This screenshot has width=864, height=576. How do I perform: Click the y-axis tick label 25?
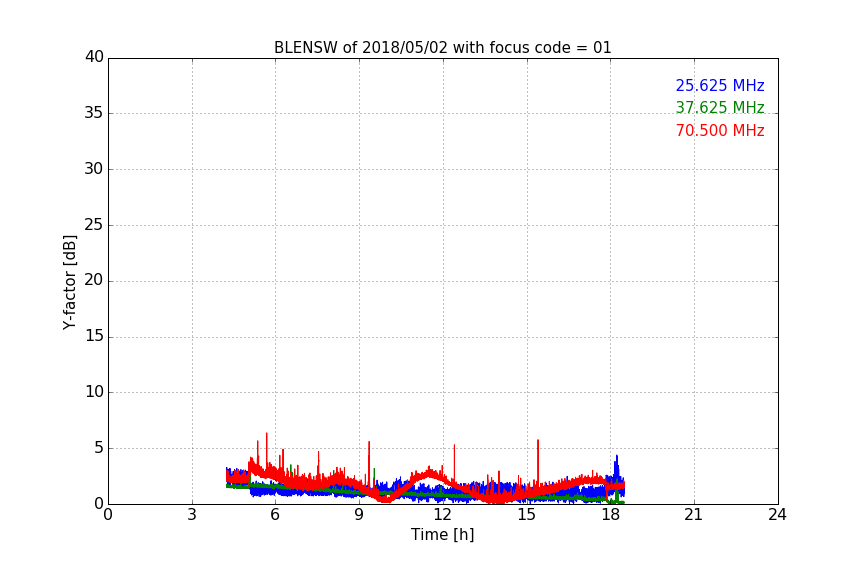94,224
